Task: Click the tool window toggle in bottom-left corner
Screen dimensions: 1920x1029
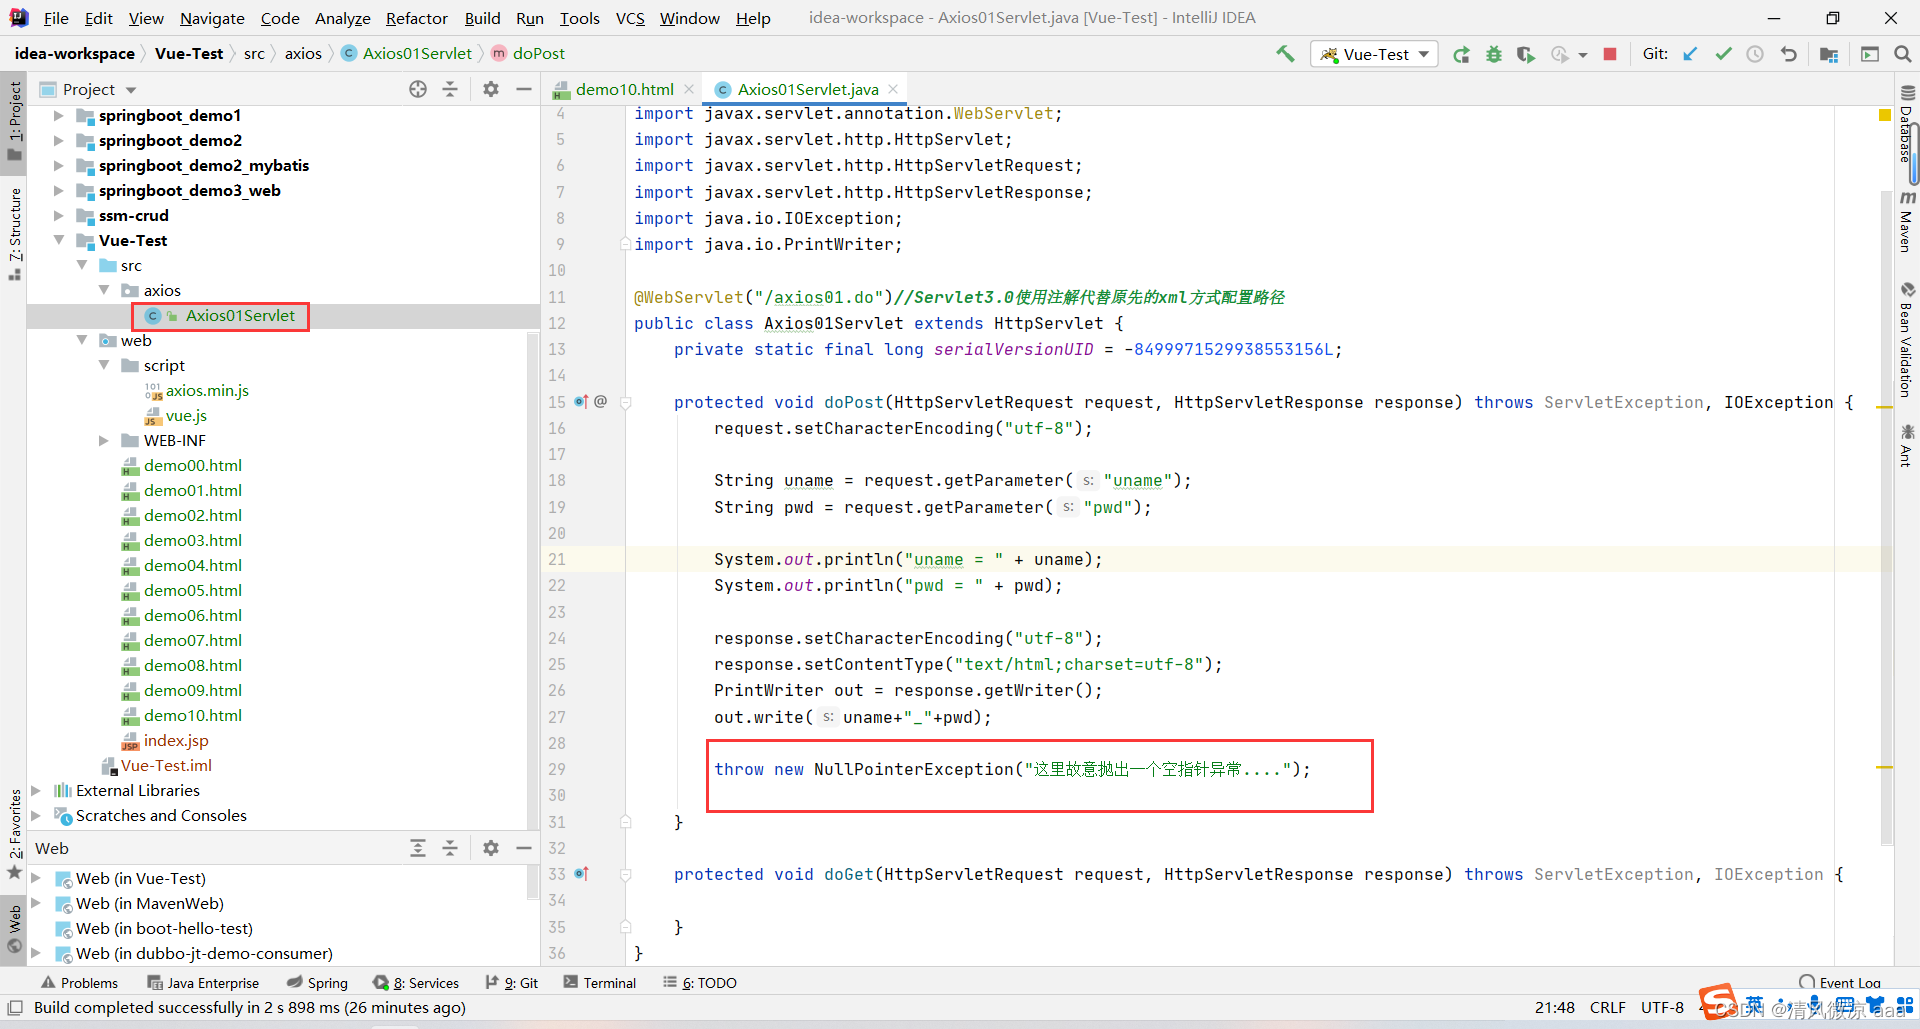Action: pyautogui.click(x=15, y=1008)
